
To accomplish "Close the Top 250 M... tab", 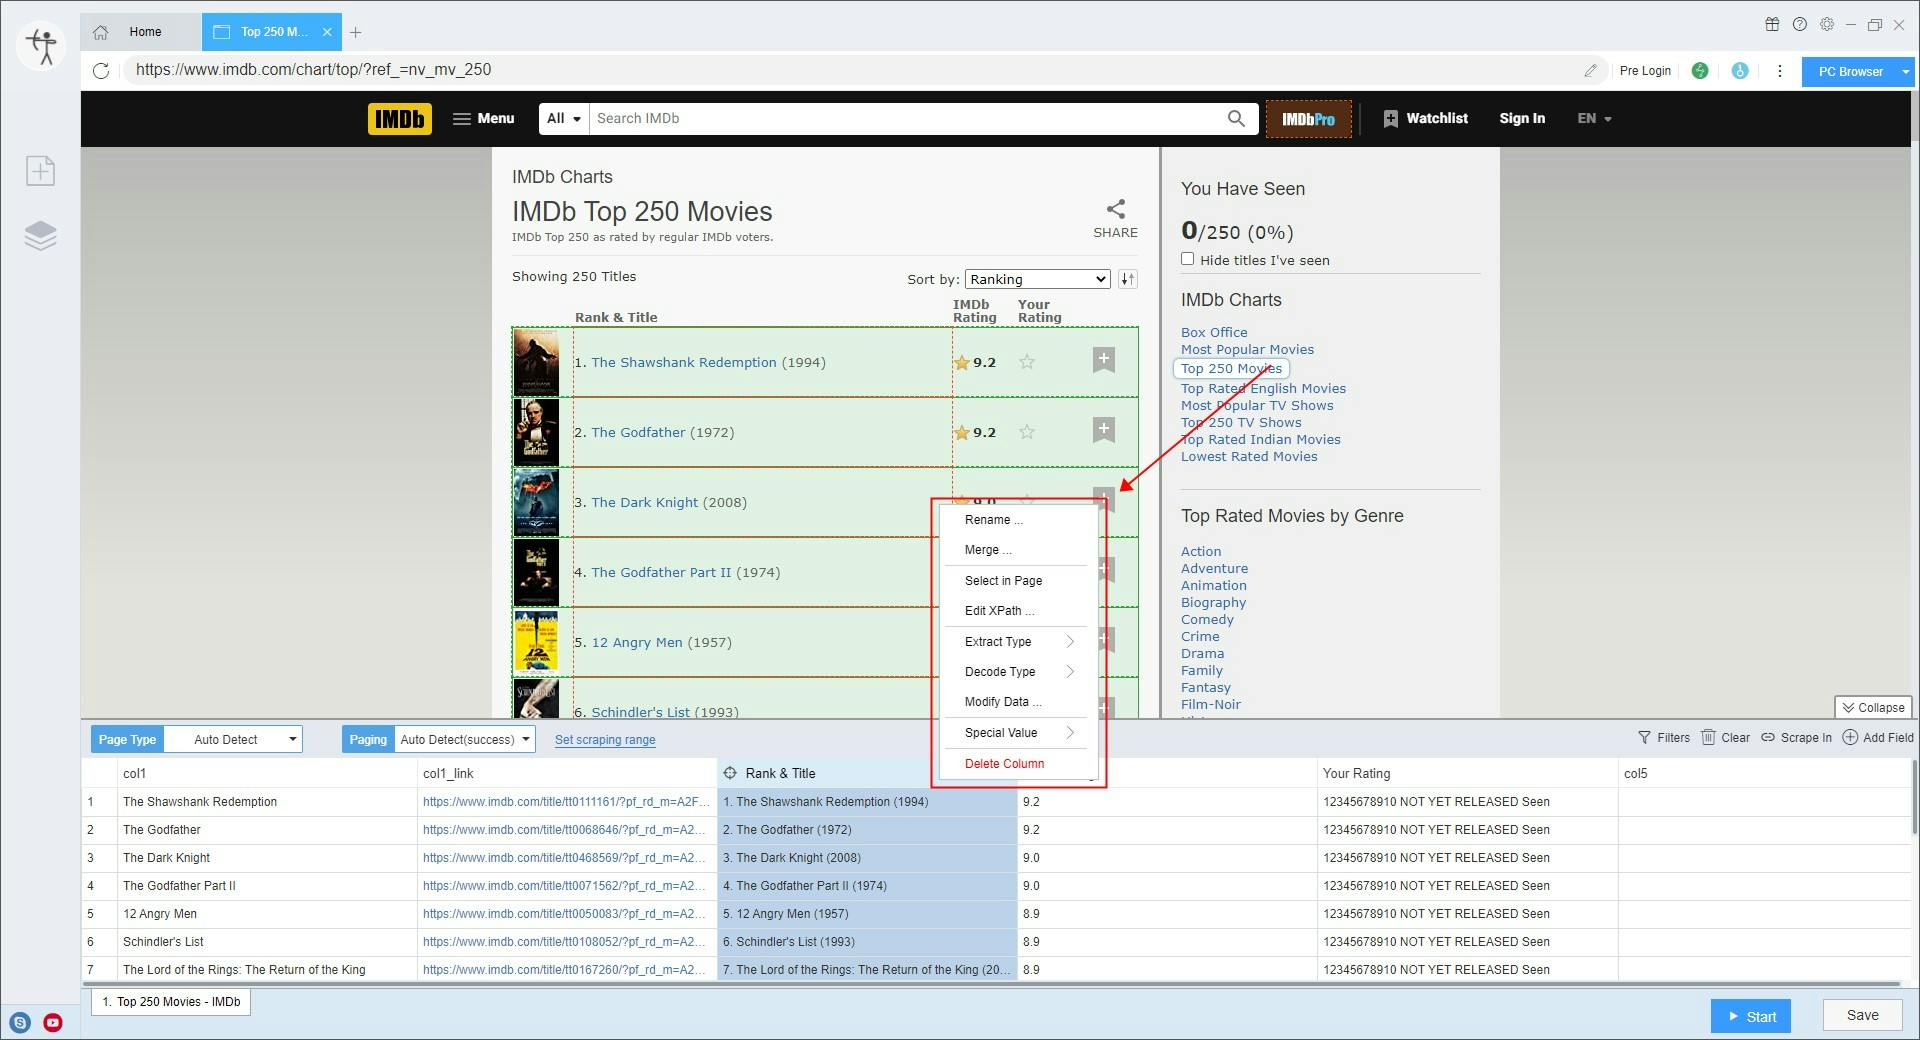I will [327, 32].
